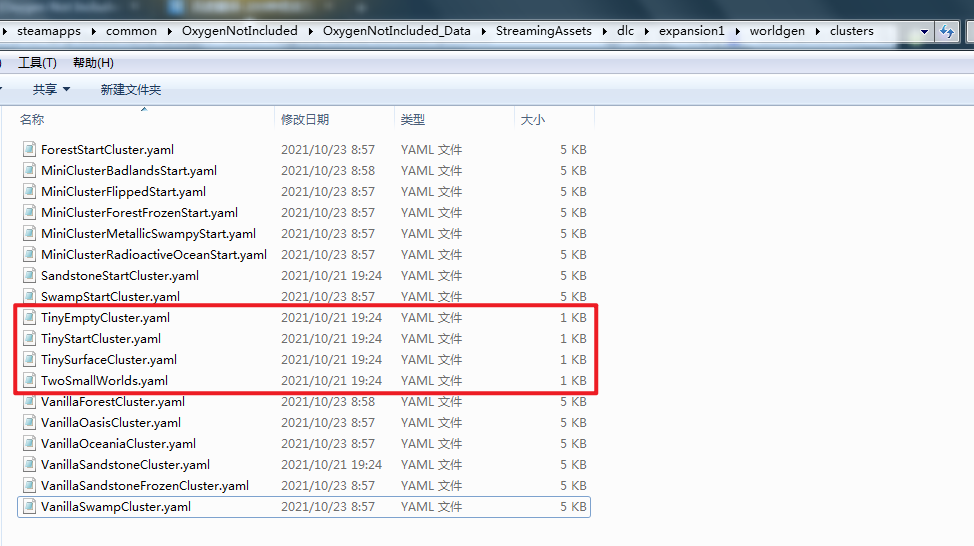Navigate to OxygenNotIncluded_Data breadcrumb segment
974x546 pixels.
(396, 31)
